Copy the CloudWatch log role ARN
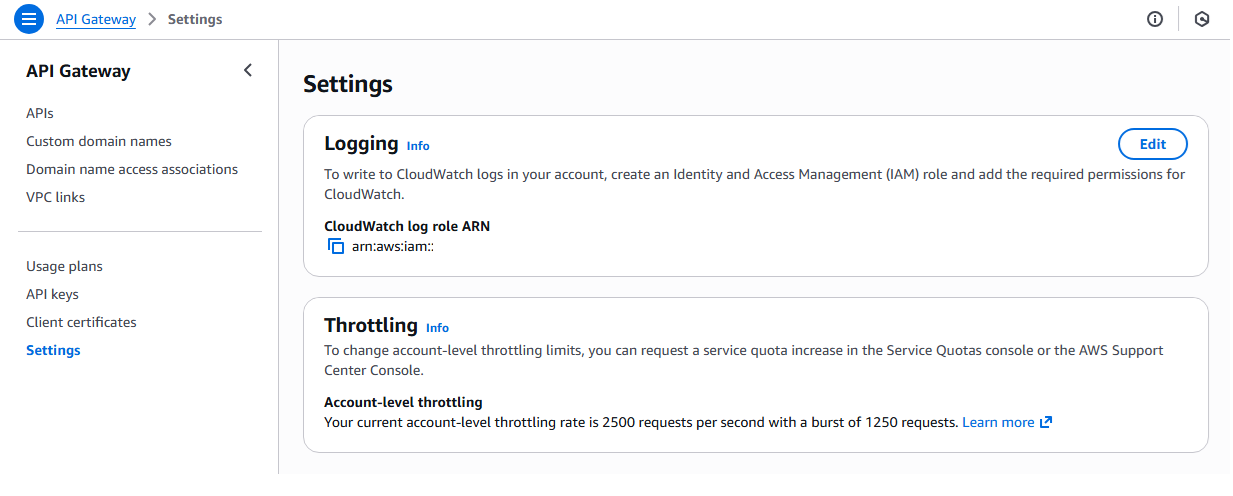1233x496 pixels. pos(336,246)
